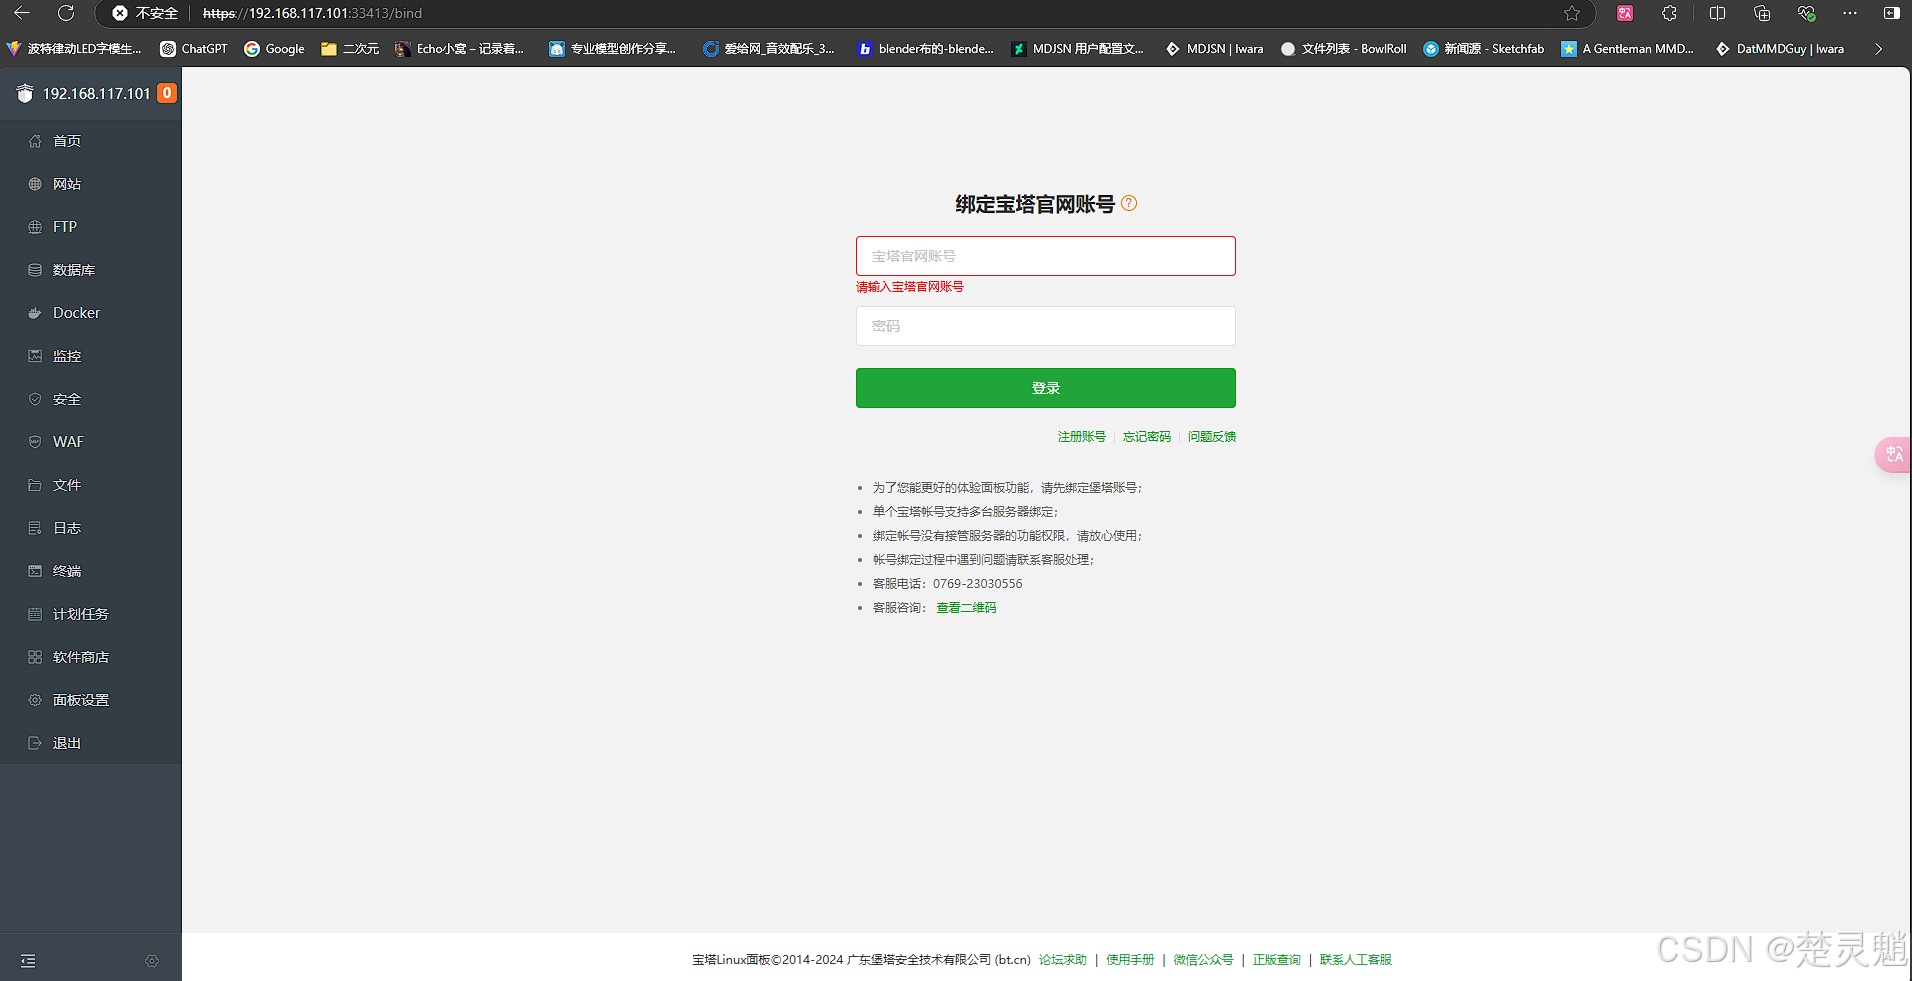
Task: Open the 使用手册 footer link
Action: tap(1130, 960)
